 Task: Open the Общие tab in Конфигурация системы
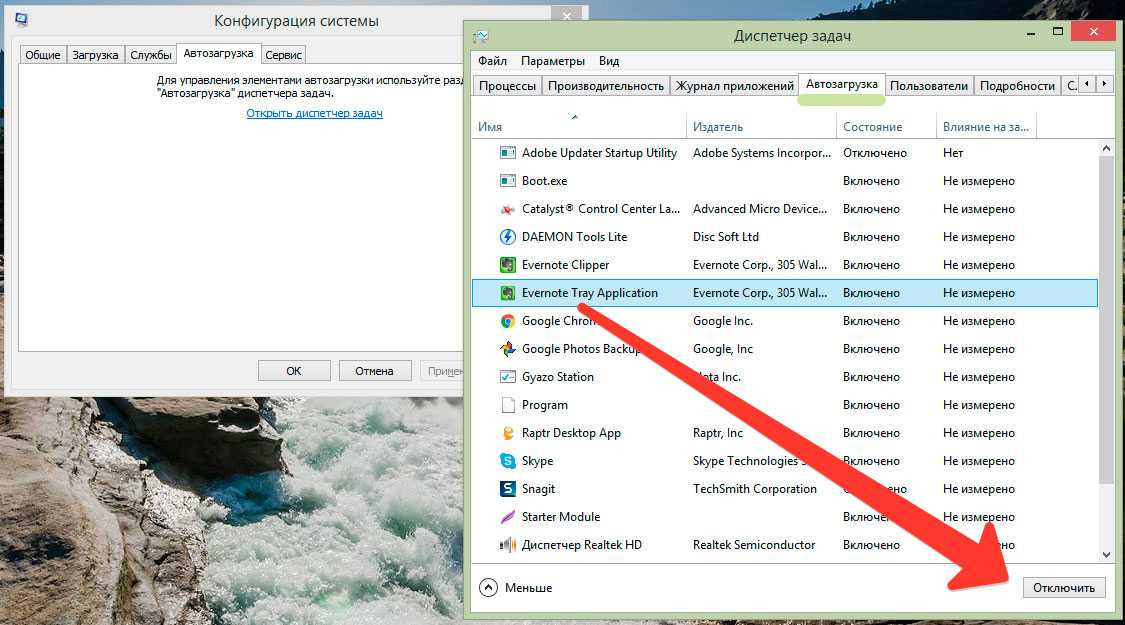[43, 55]
